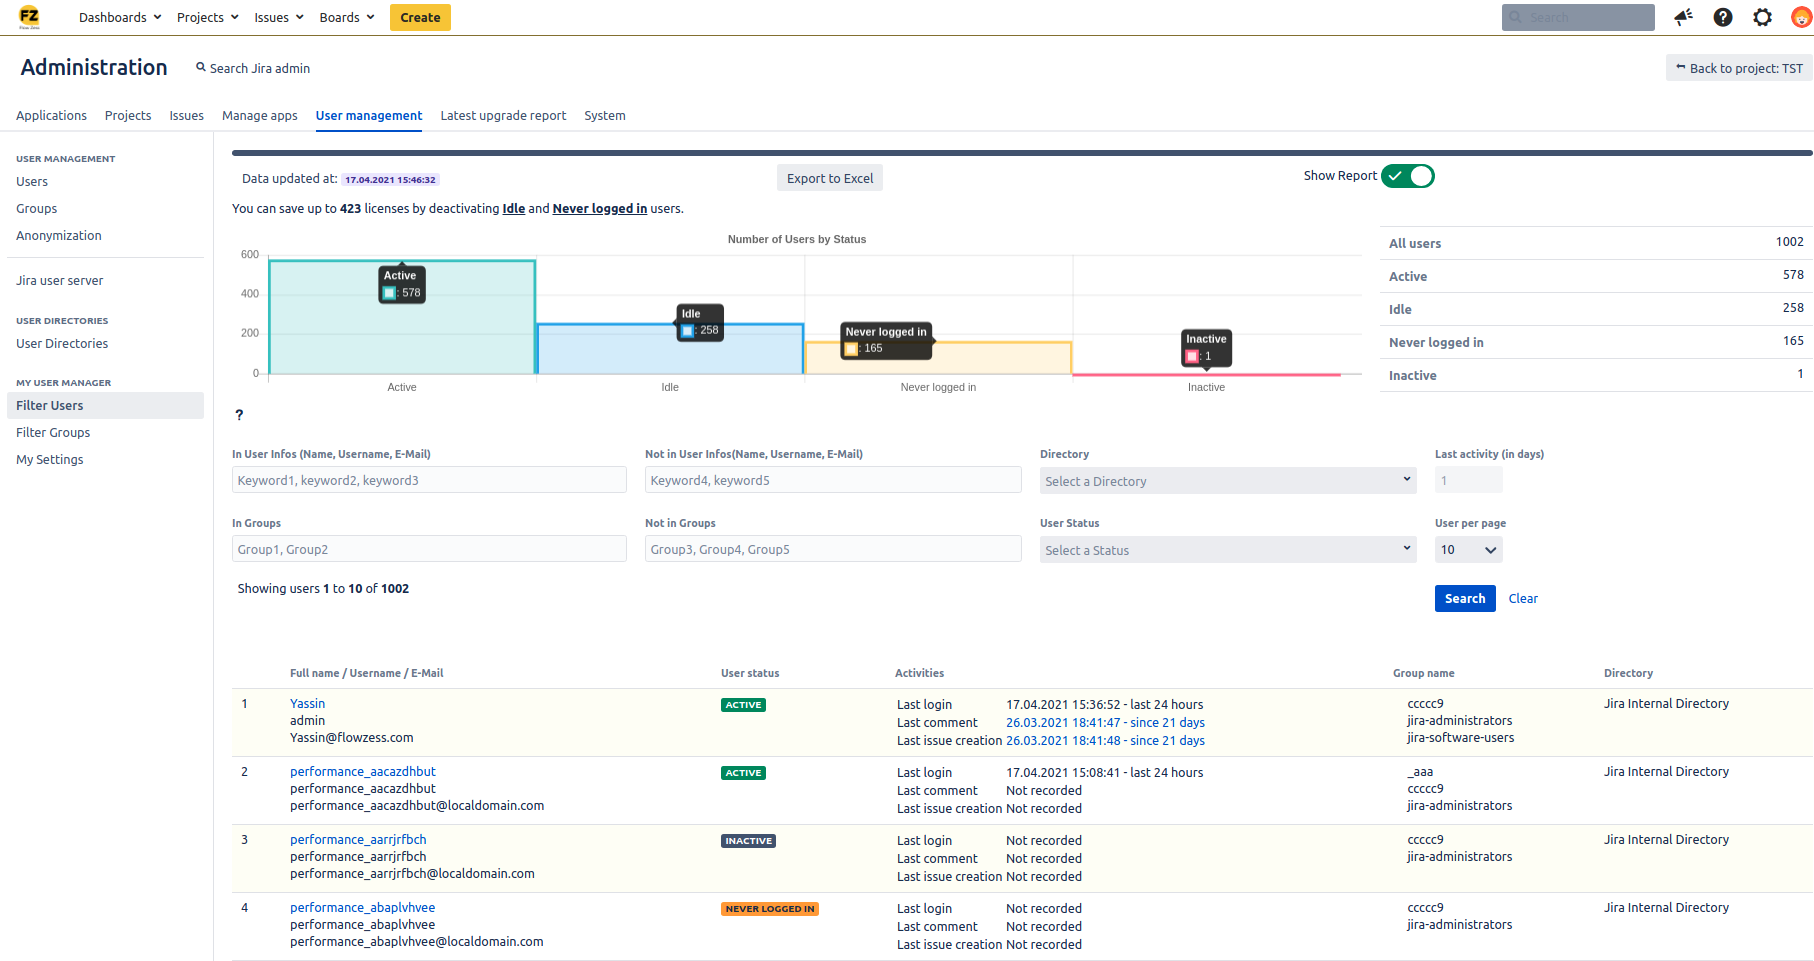Open the help question mark icon
The image size is (1814, 961).
tap(1723, 17)
